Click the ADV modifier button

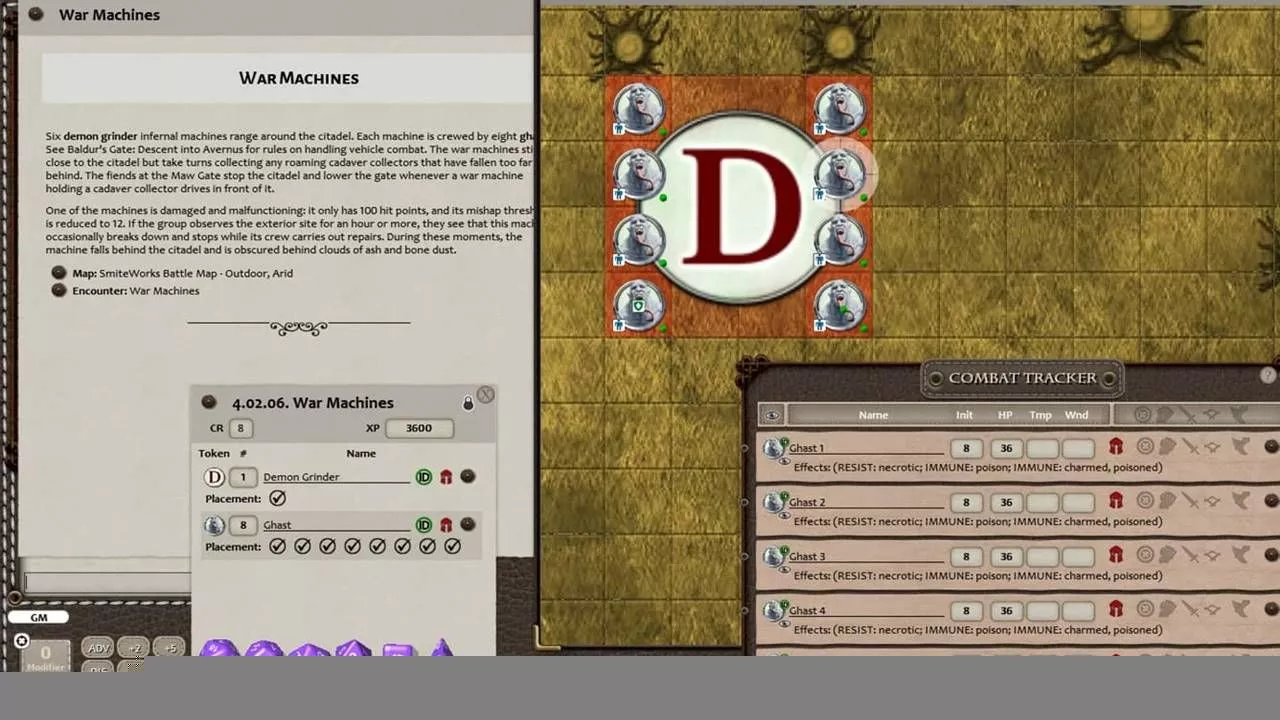98,648
